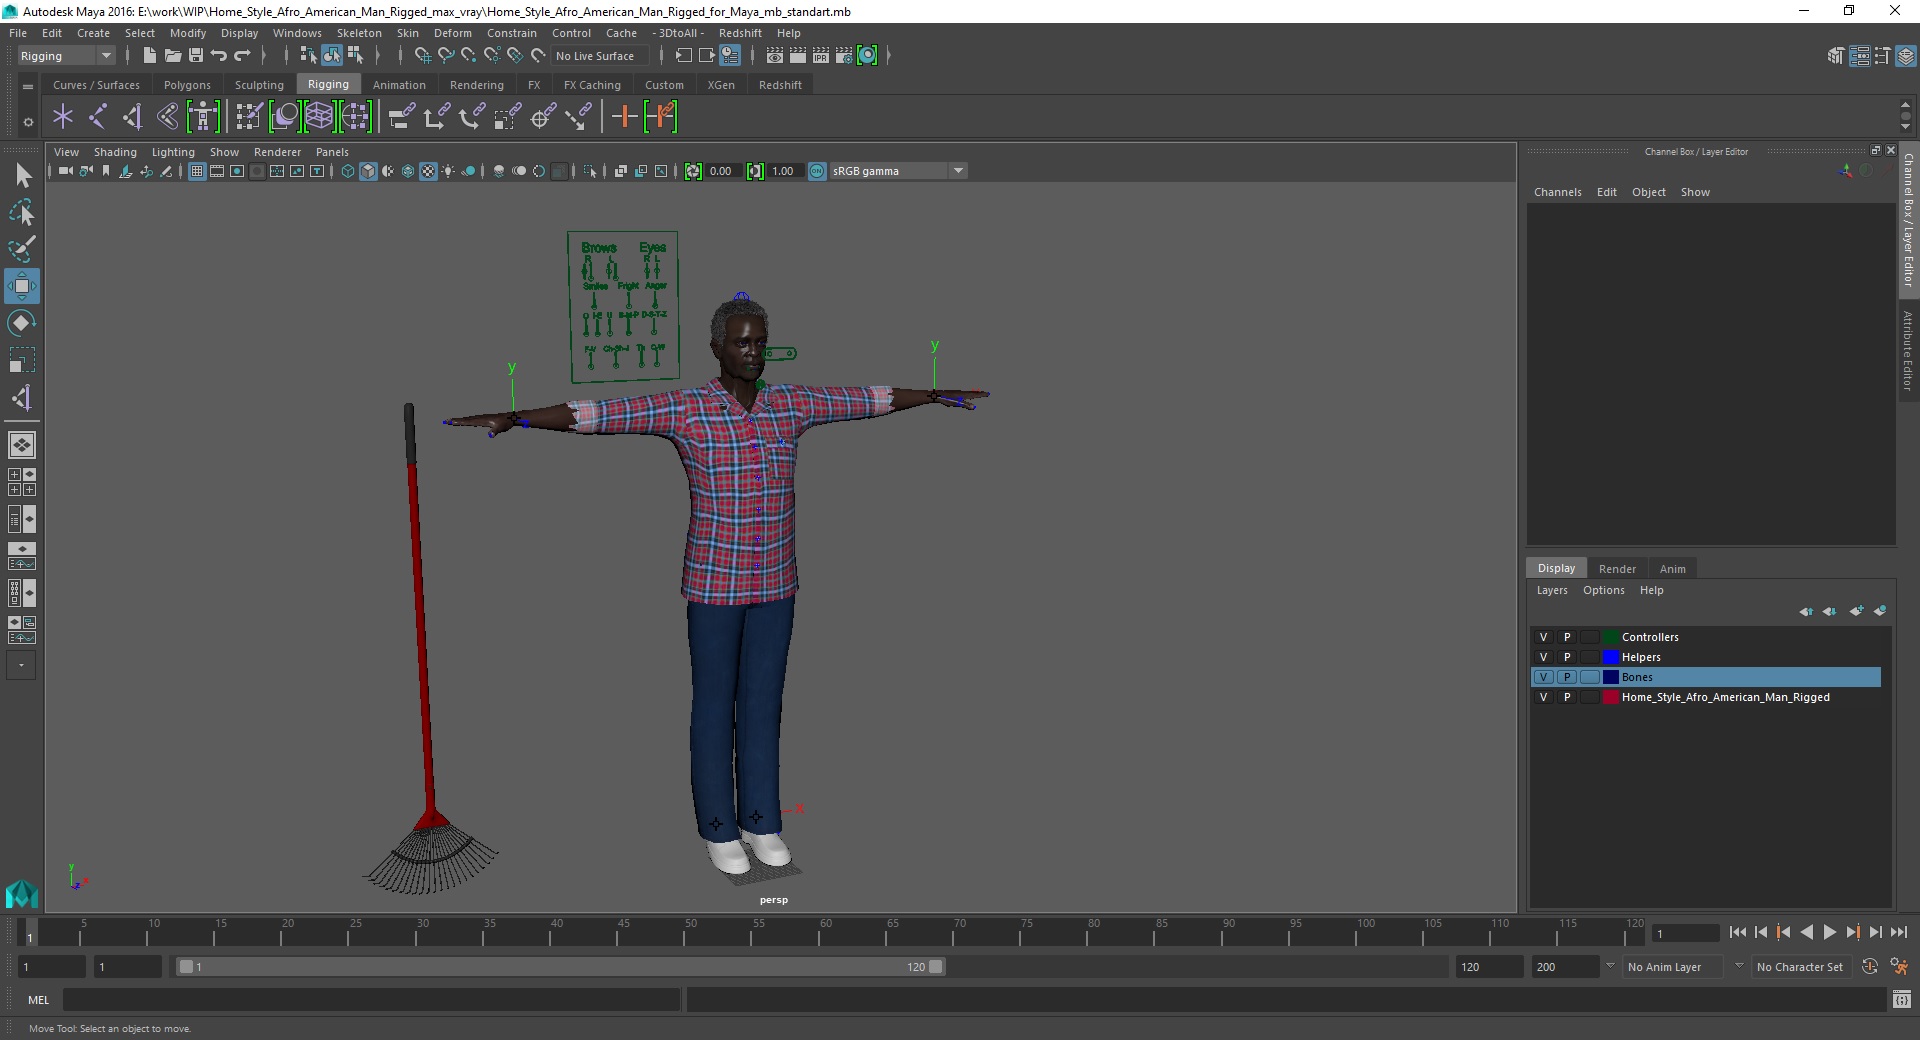This screenshot has height=1040, width=1920.
Task: Click the Play forwards button
Action: (x=1829, y=932)
